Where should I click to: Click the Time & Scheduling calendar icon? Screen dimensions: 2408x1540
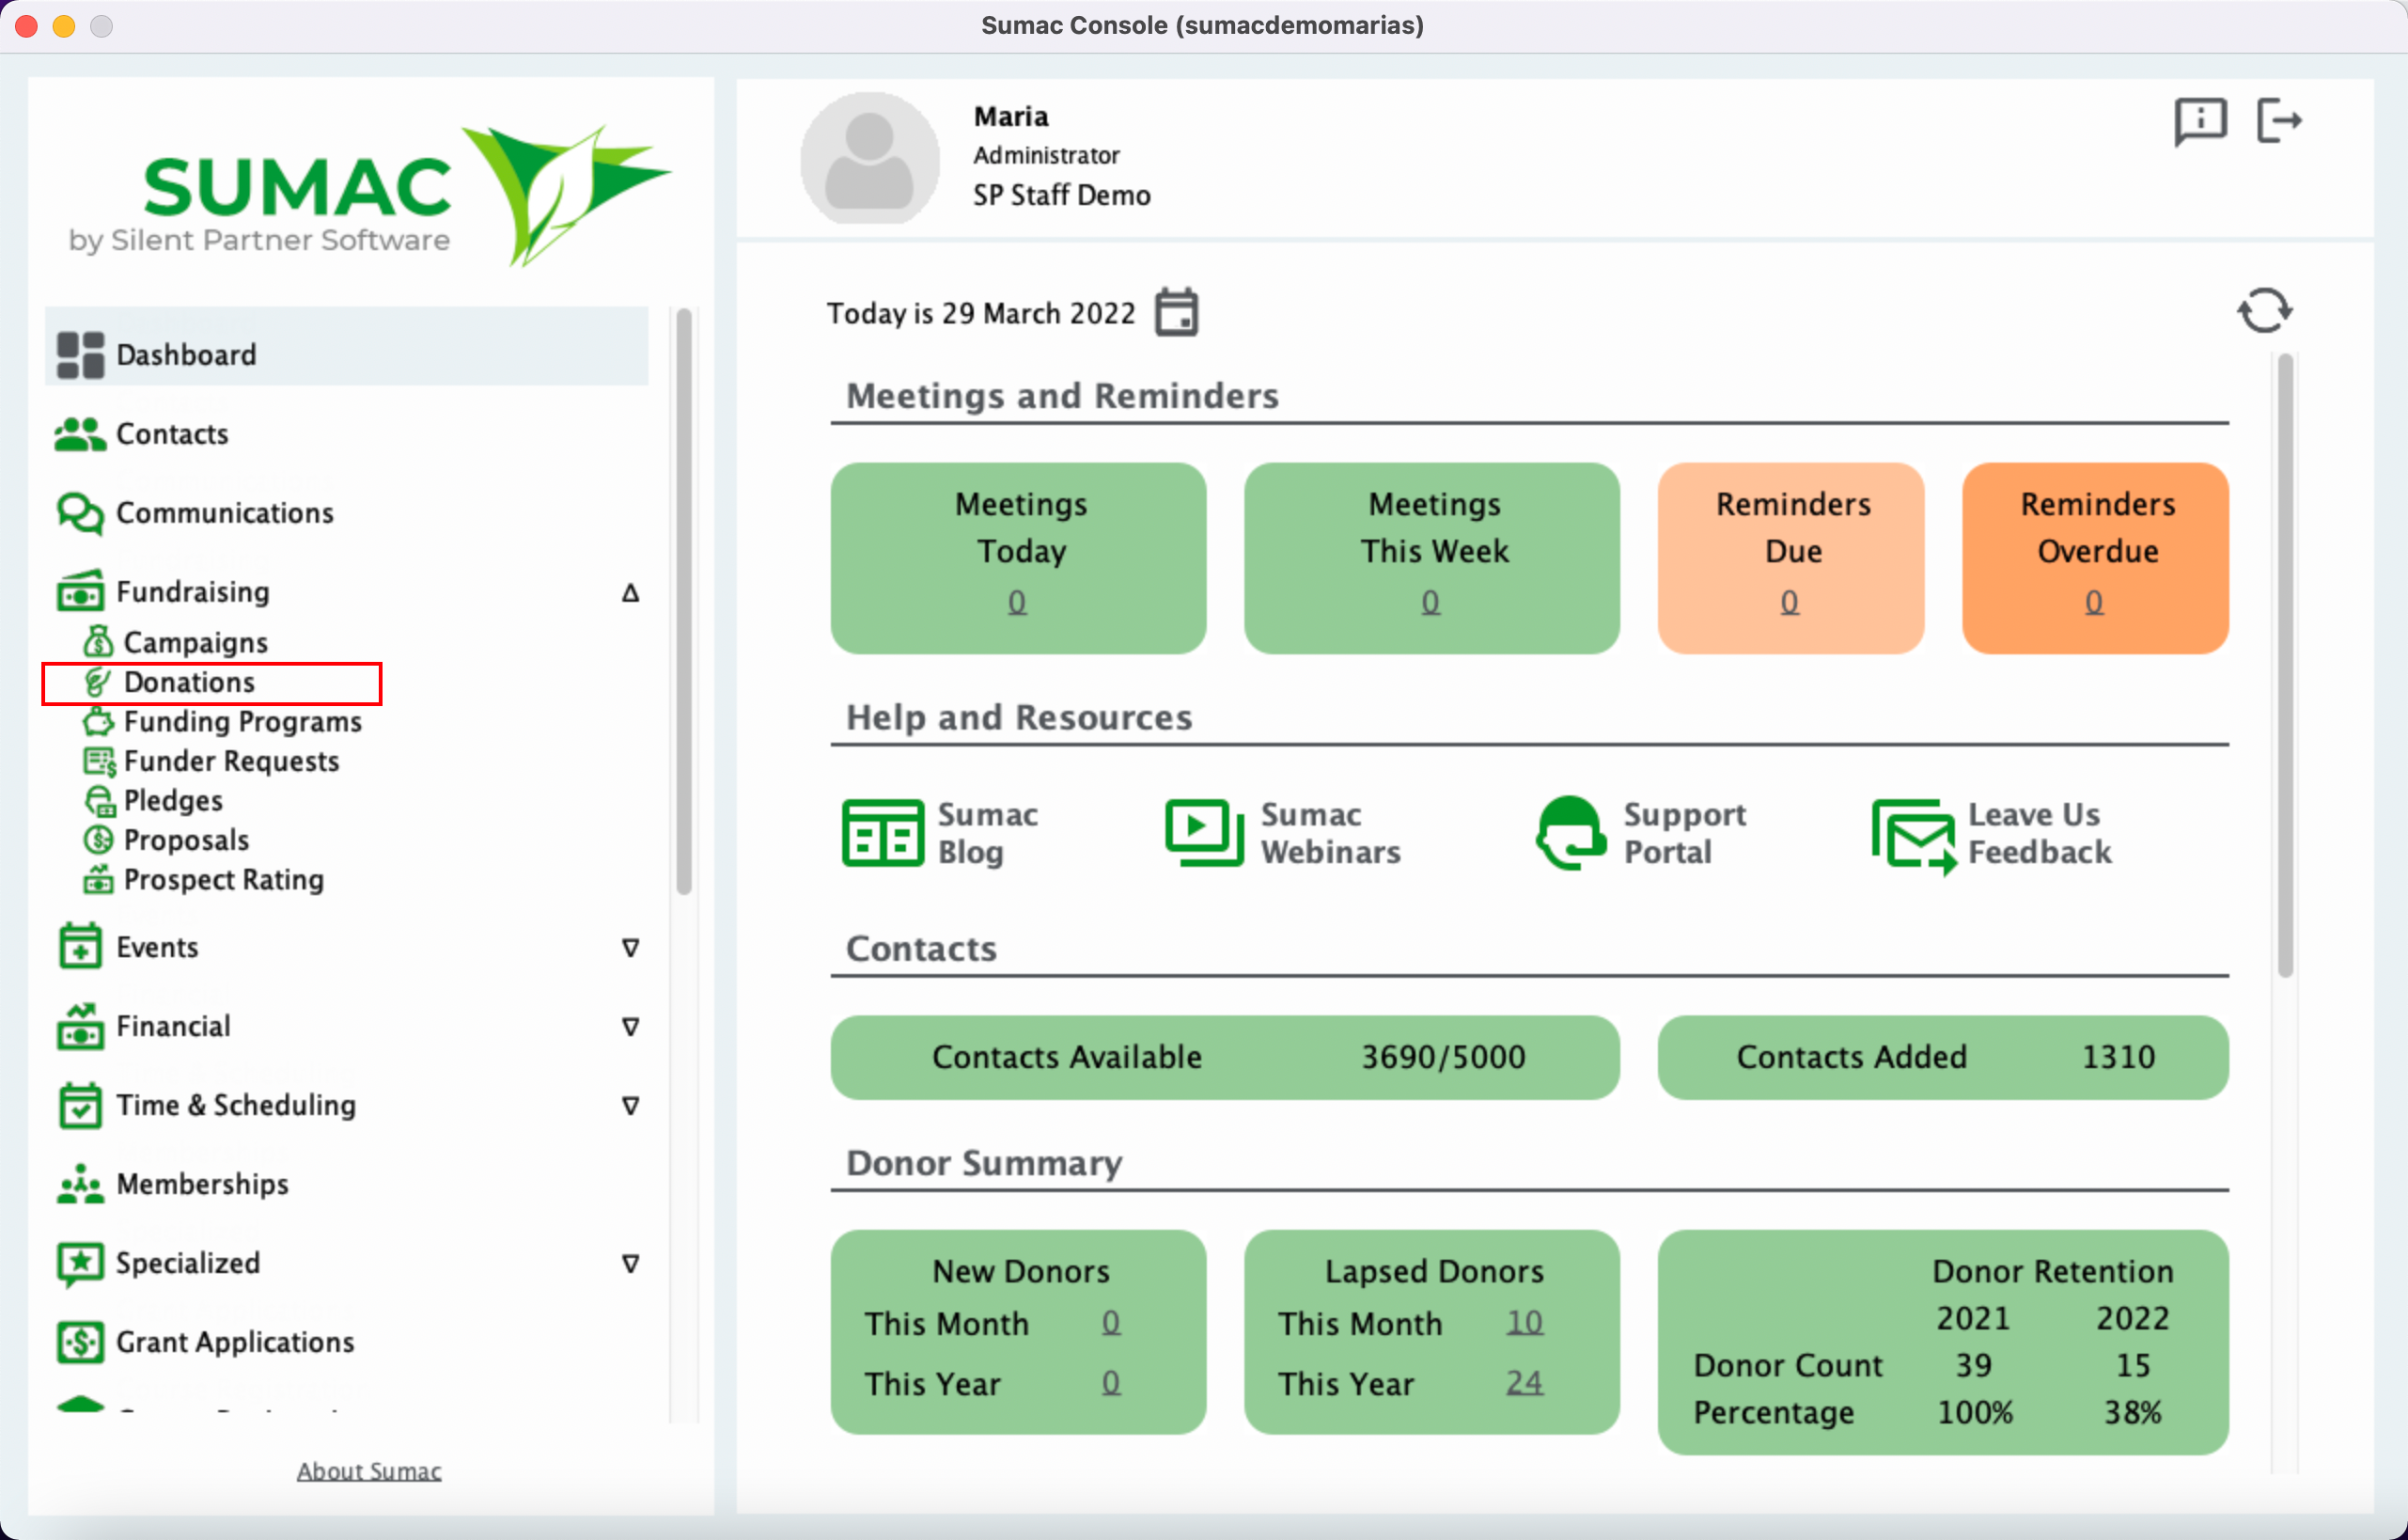80,1105
